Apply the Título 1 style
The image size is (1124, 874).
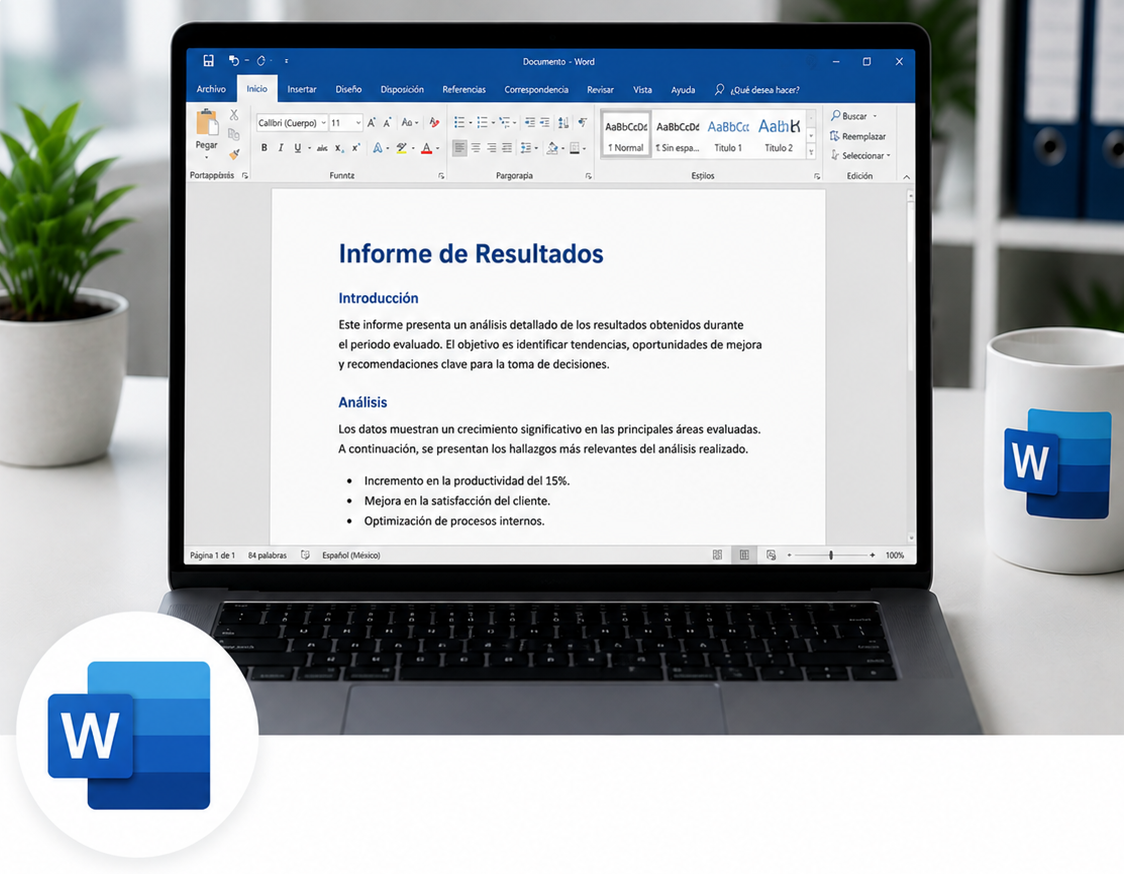point(728,136)
